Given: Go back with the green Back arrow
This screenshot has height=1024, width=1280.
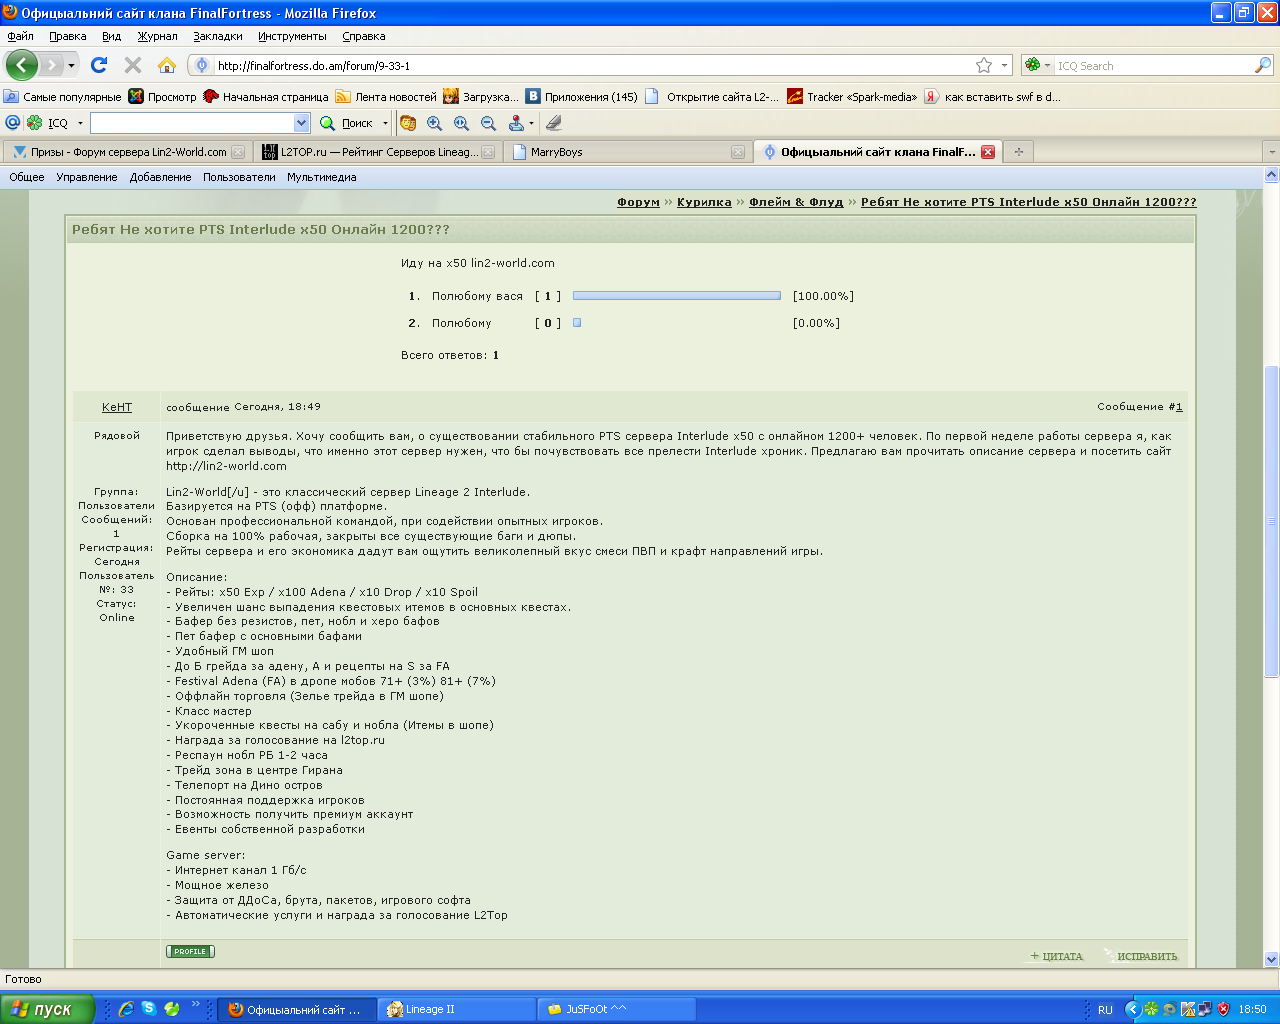Looking at the screenshot, I should [x=22, y=65].
